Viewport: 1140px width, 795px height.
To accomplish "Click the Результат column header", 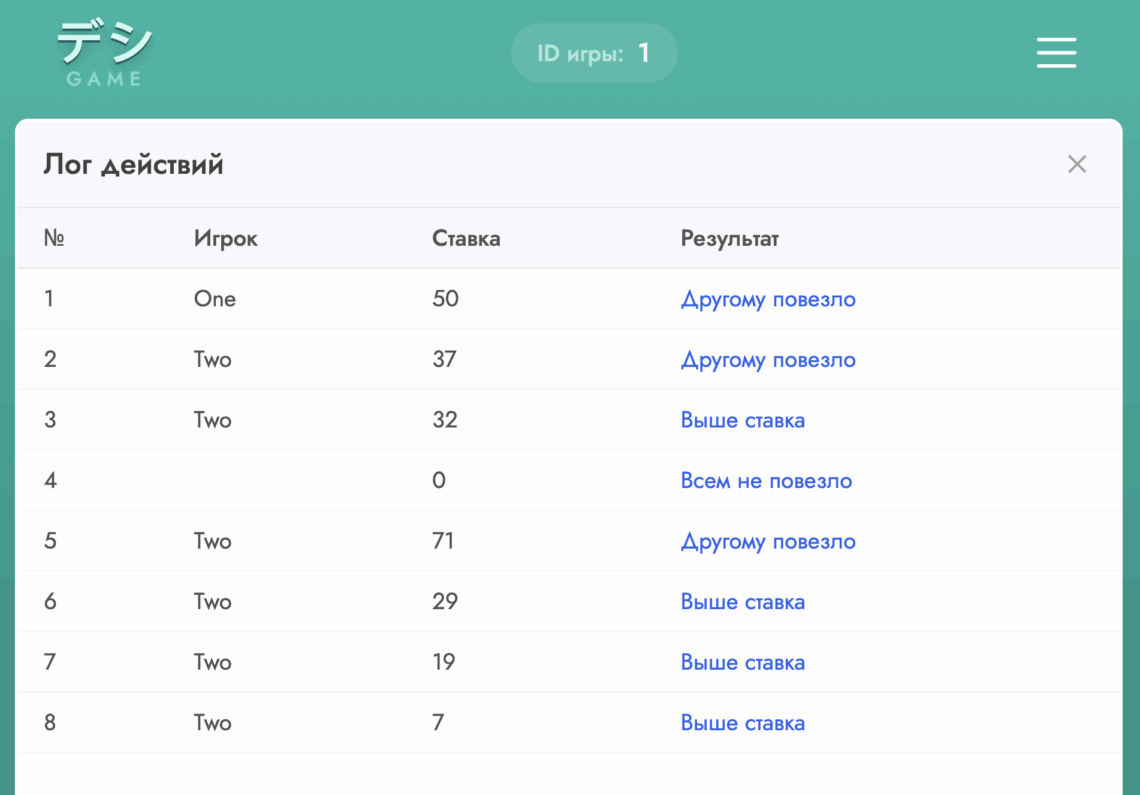I will point(729,239).
